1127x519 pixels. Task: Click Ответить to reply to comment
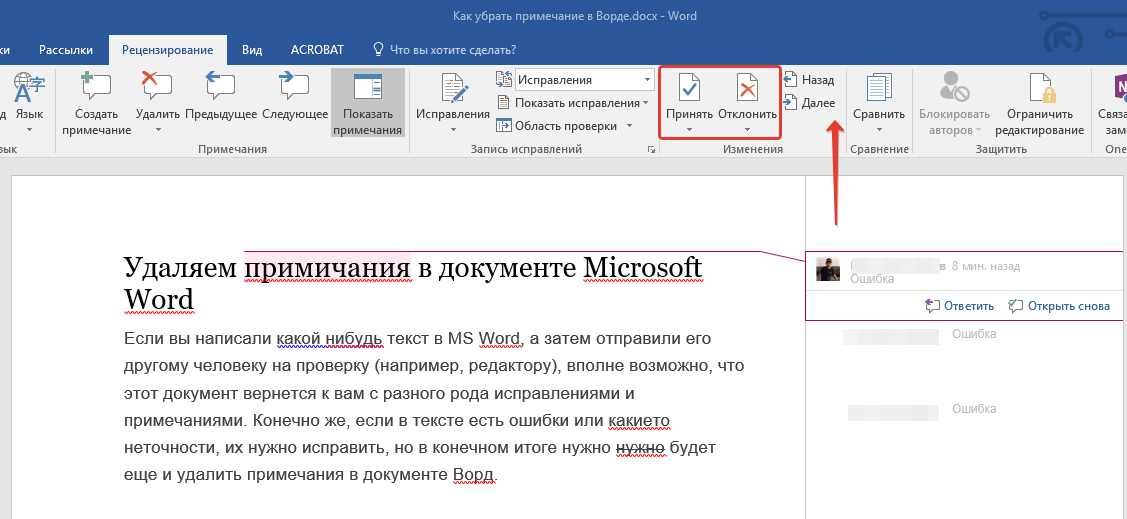[x=960, y=306]
